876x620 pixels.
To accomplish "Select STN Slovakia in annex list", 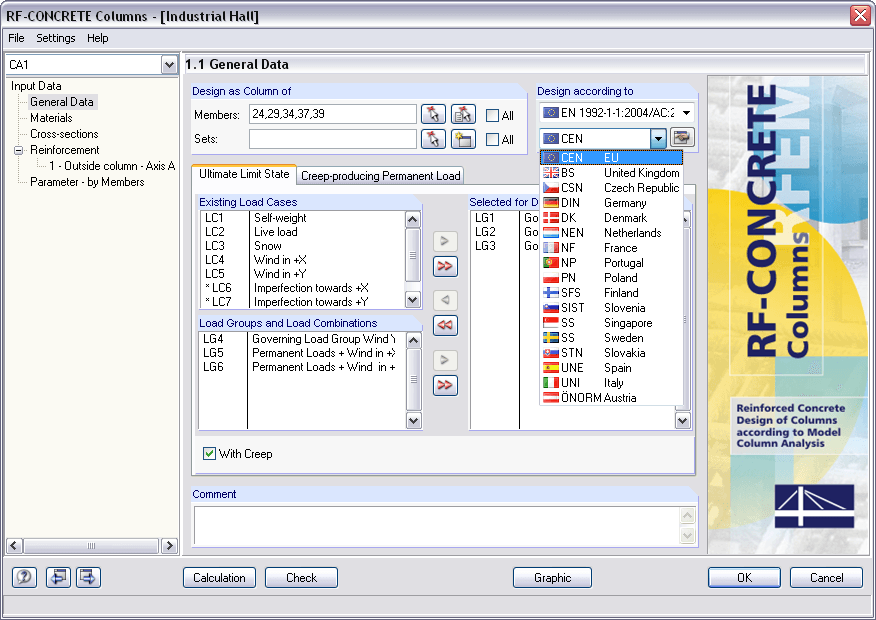I will coord(611,353).
